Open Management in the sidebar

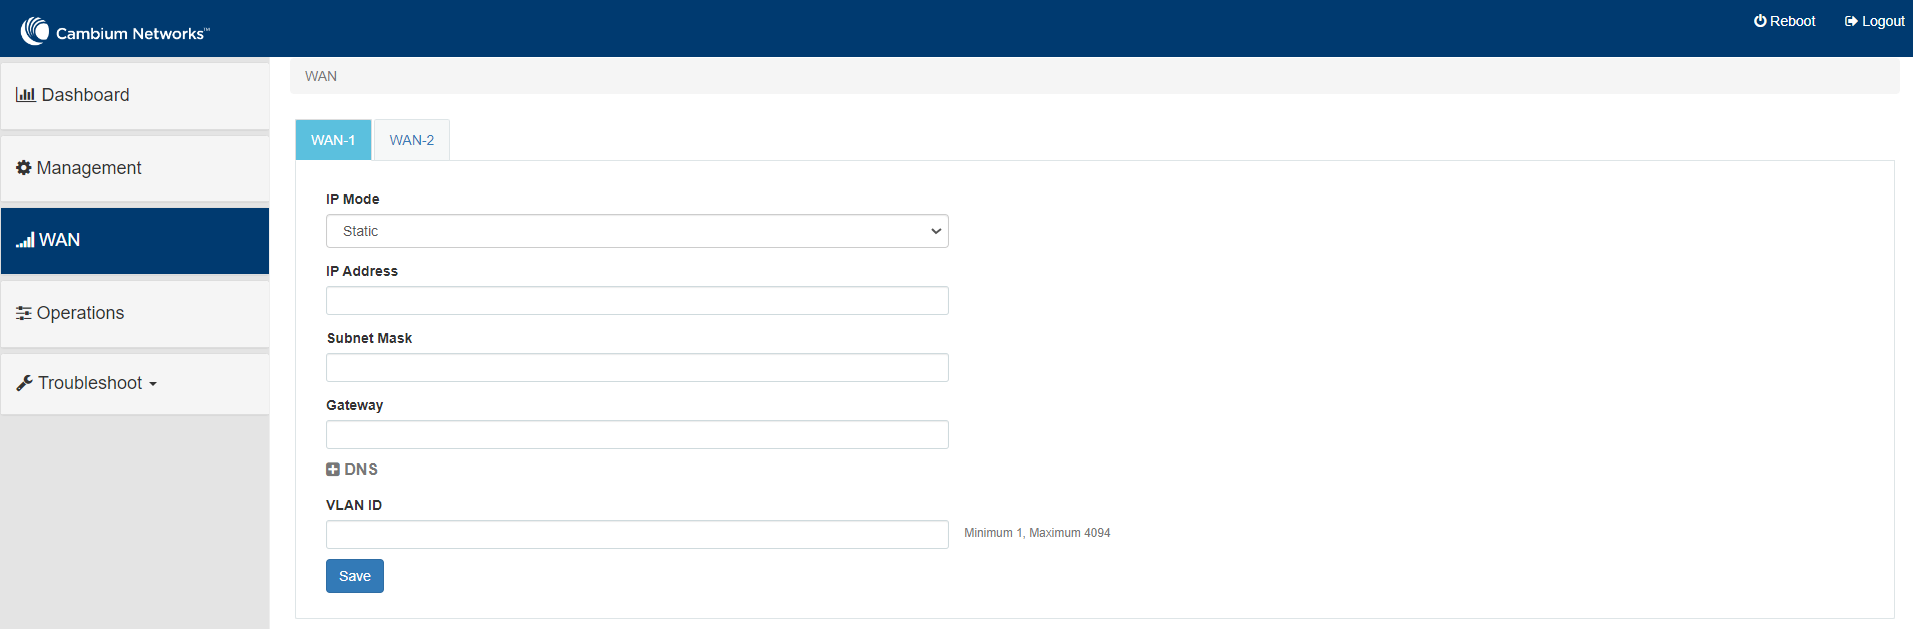click(135, 168)
